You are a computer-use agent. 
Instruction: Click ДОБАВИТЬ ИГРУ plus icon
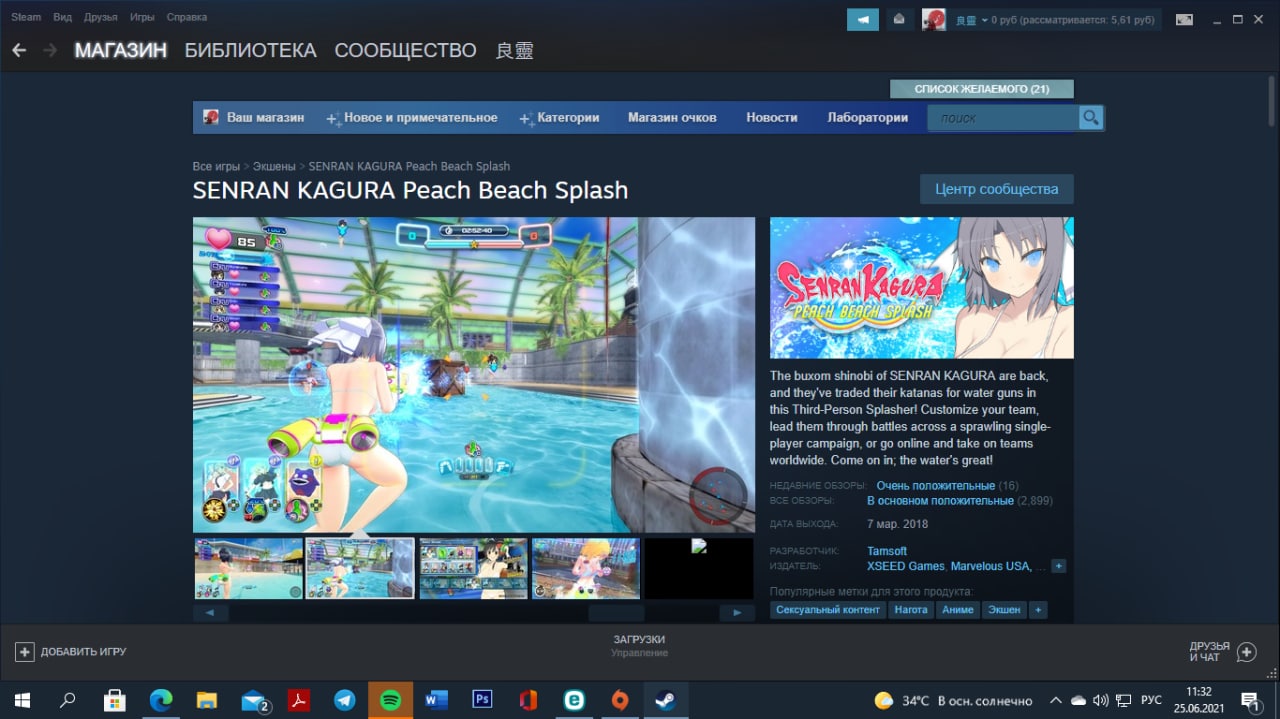point(25,652)
